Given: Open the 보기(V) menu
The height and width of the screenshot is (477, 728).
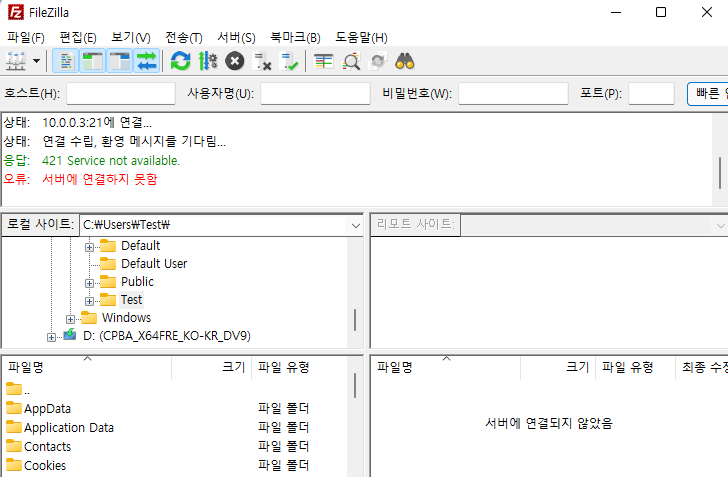Looking at the screenshot, I should [131, 38].
